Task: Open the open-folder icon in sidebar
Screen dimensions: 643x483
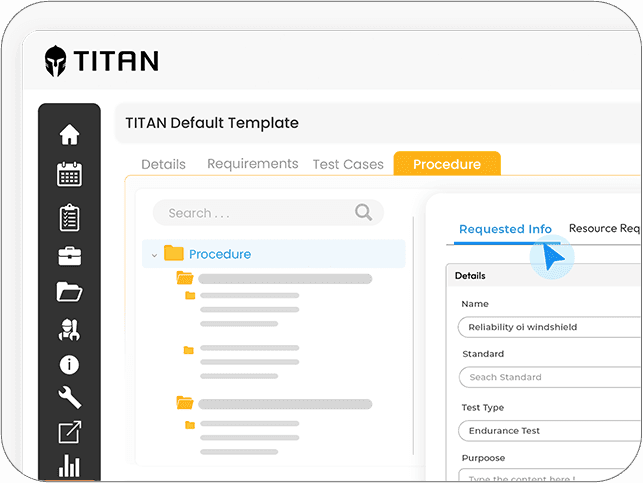Action: tap(69, 292)
